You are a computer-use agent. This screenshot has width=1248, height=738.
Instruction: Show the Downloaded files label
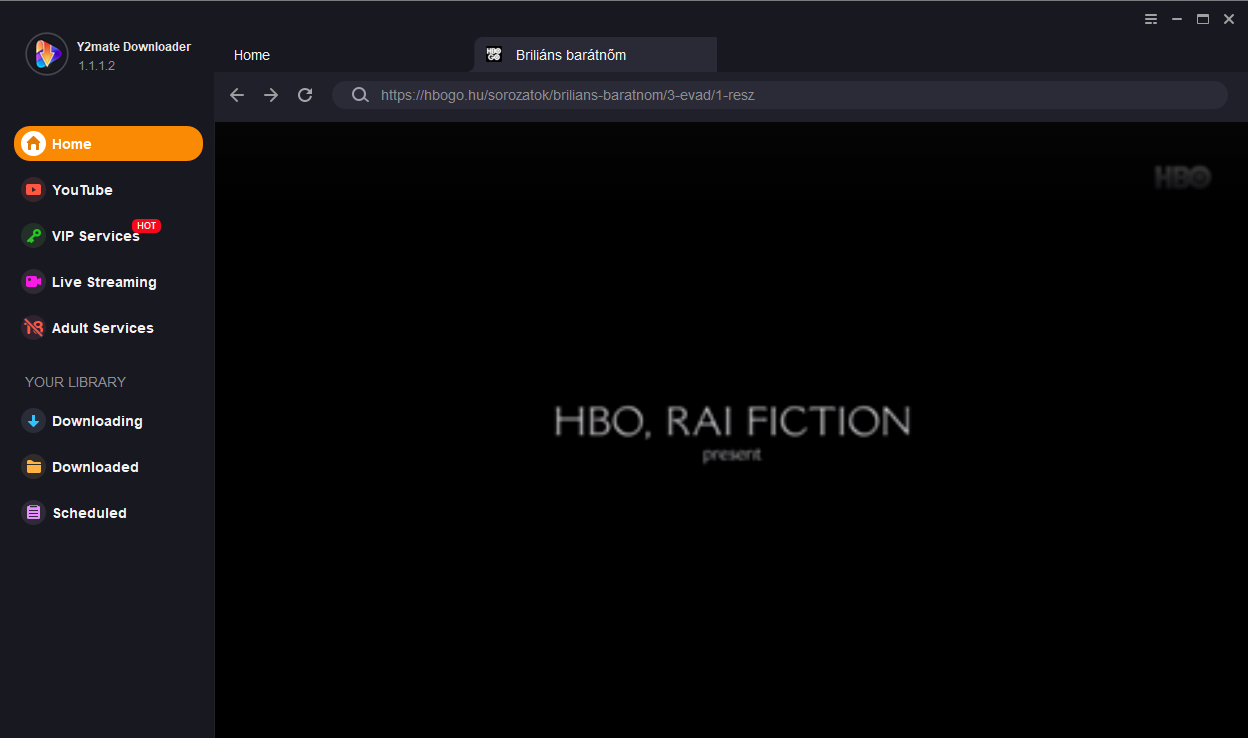coord(95,467)
